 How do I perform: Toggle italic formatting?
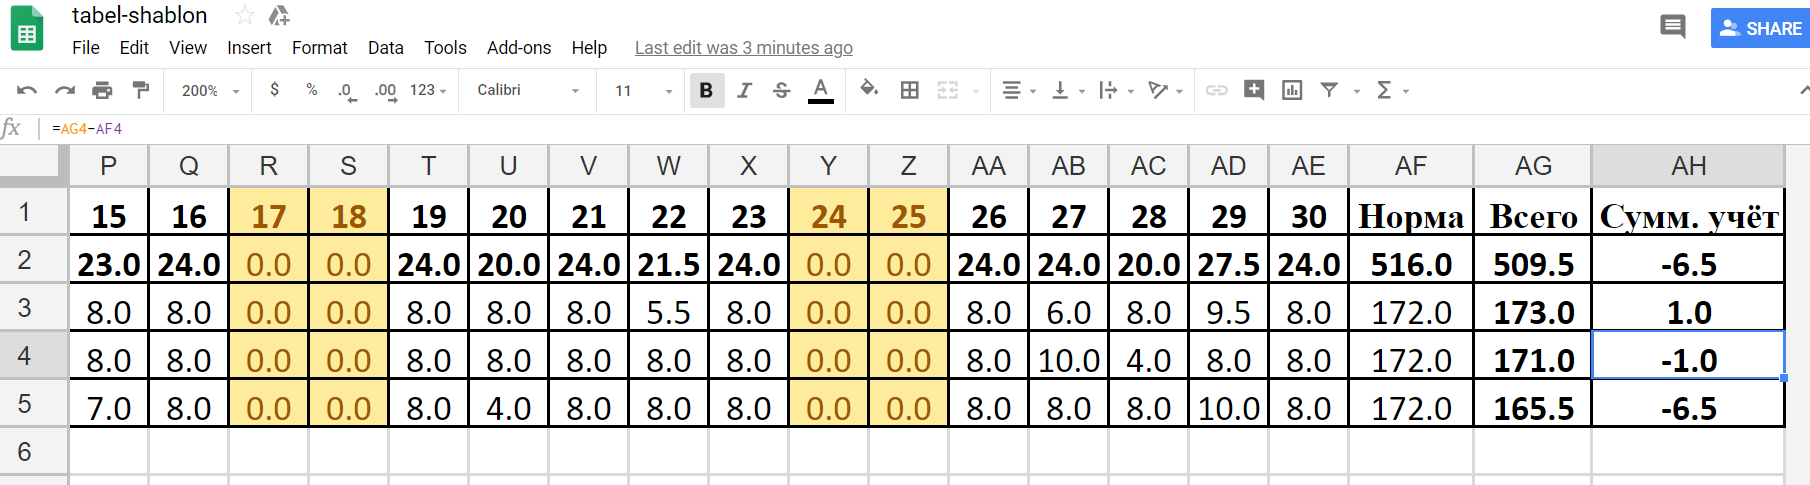[744, 91]
